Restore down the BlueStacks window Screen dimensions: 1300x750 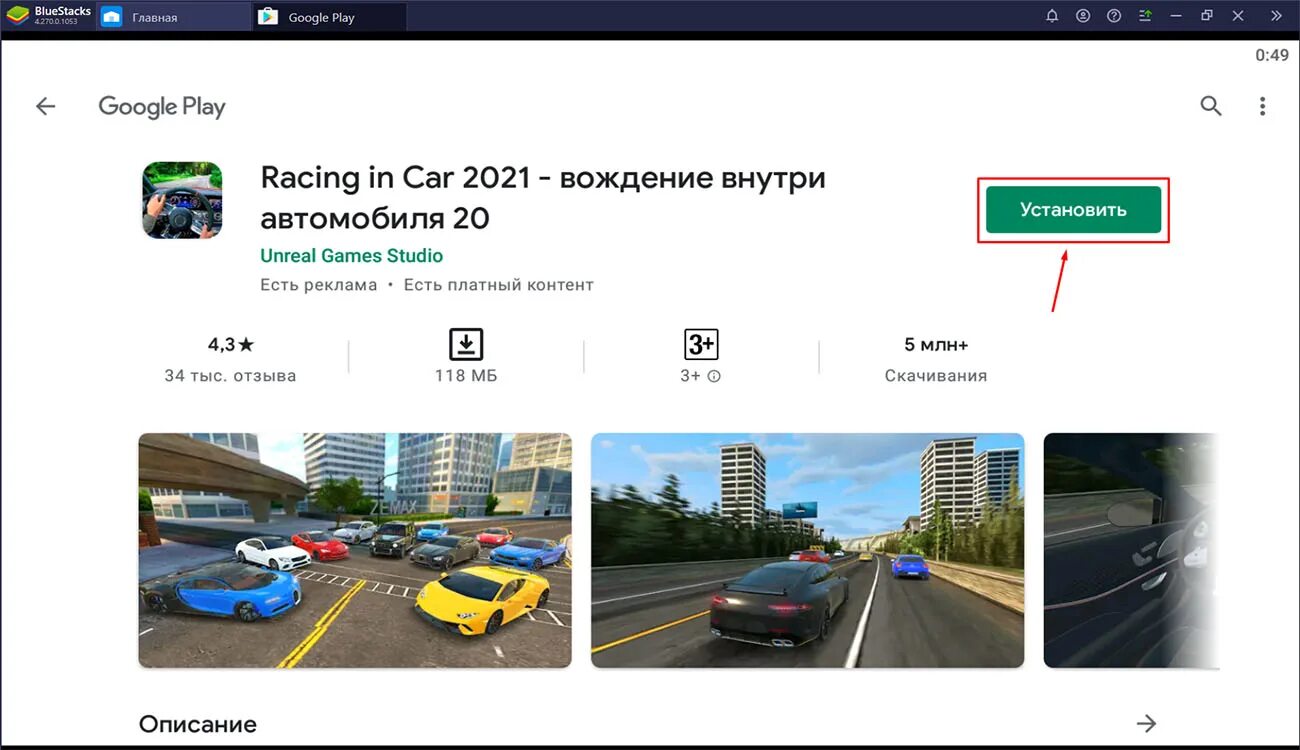click(1207, 16)
